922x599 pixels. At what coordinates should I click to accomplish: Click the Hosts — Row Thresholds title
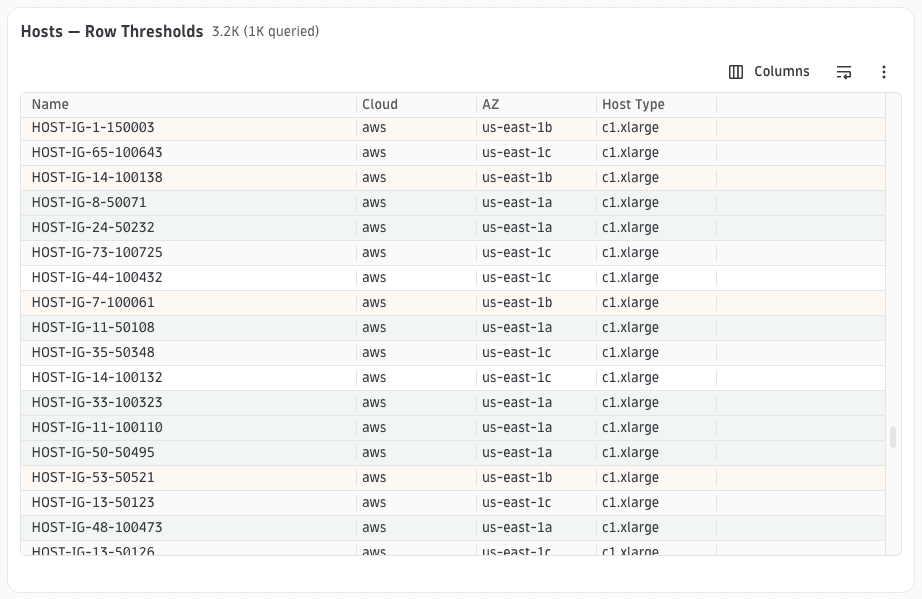point(112,31)
